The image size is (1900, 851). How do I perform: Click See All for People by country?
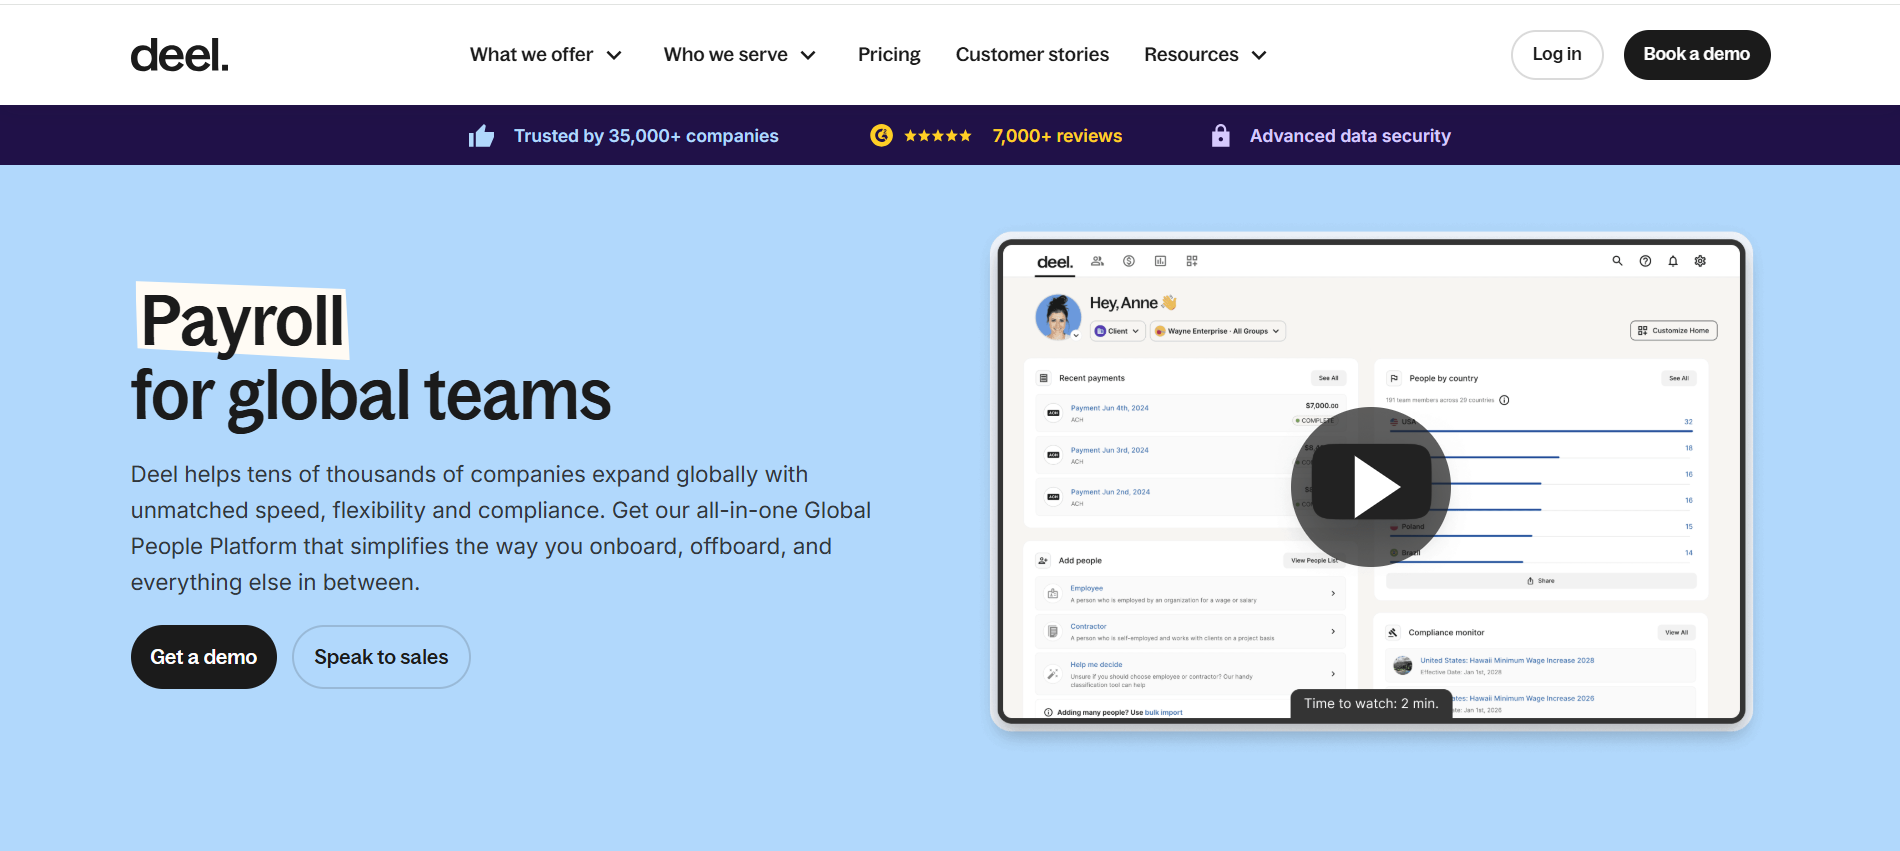(x=1678, y=378)
